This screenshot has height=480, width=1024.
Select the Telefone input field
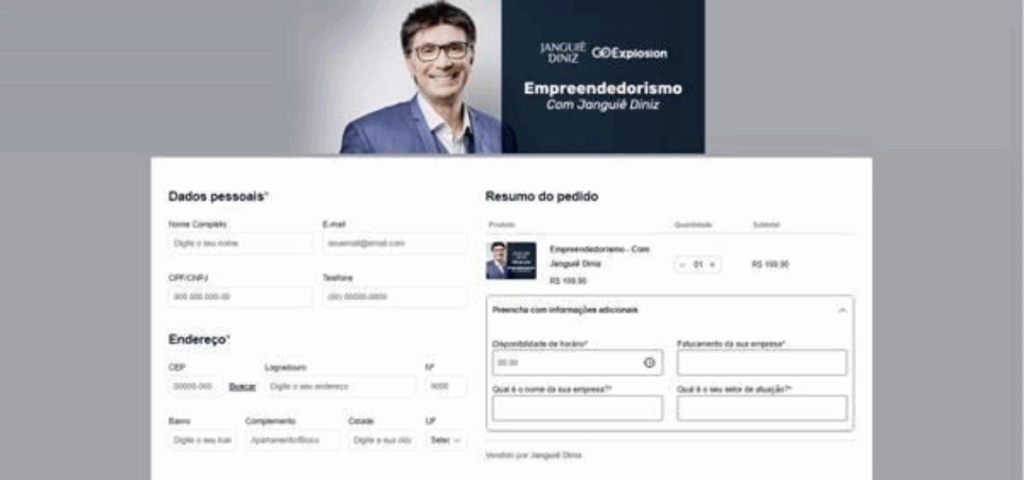(x=394, y=296)
